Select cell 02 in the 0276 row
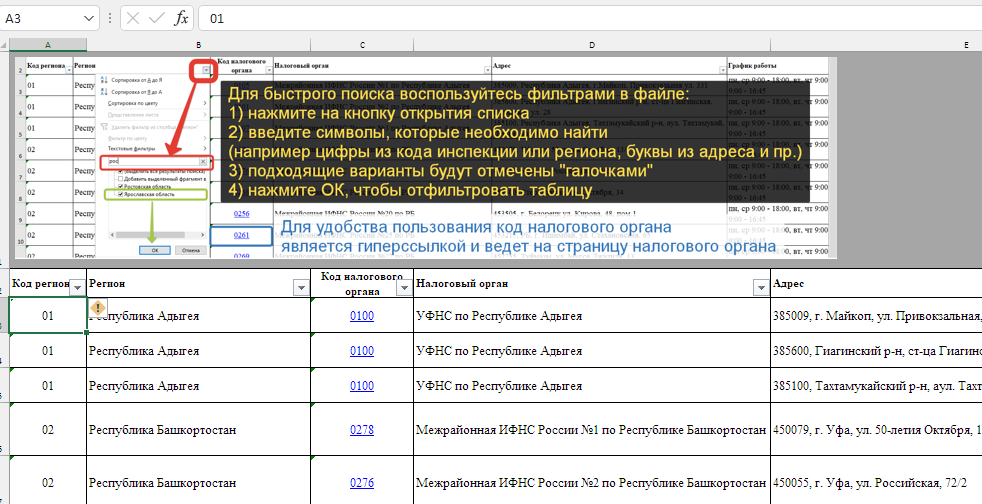This screenshot has height=504, width=982. 48,483
